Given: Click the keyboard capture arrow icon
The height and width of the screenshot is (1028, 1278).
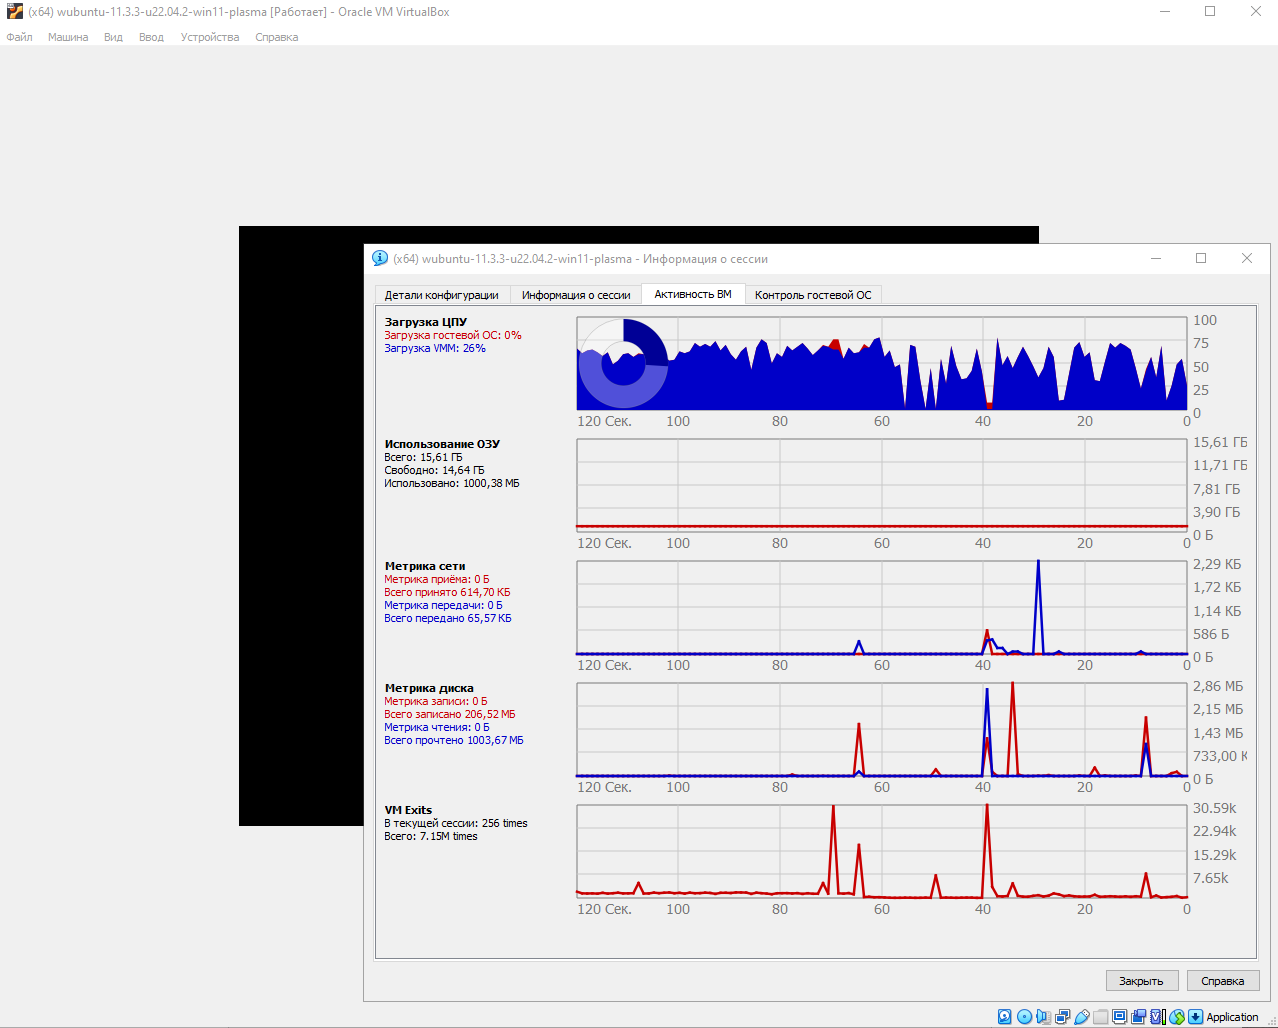Looking at the screenshot, I should pos(1196,1017).
